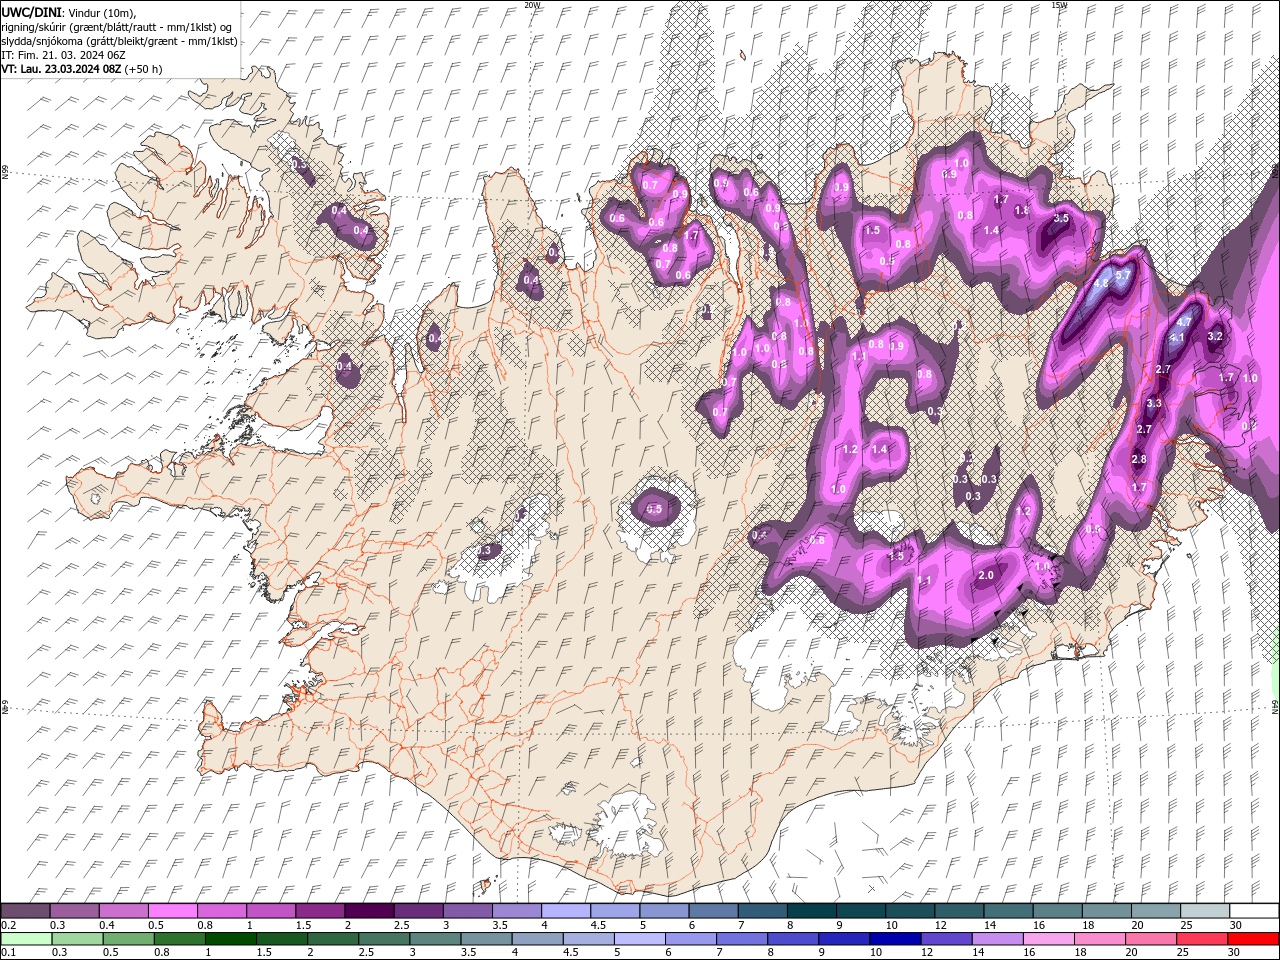Click the 1.8 snowfall value on the map

click(x=1021, y=211)
